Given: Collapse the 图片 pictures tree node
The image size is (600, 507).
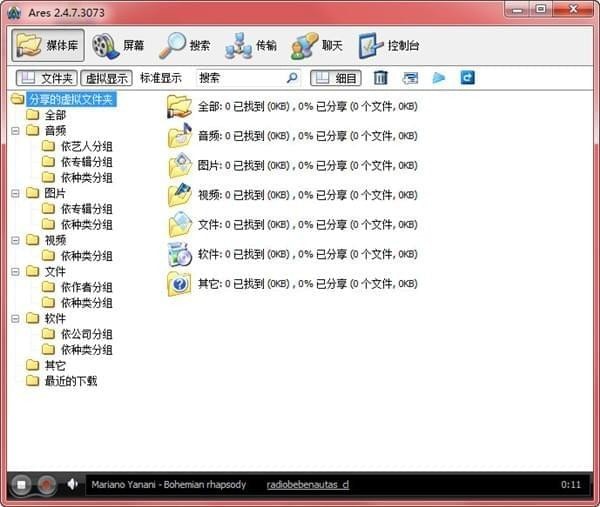Looking at the screenshot, I should tap(16, 193).
